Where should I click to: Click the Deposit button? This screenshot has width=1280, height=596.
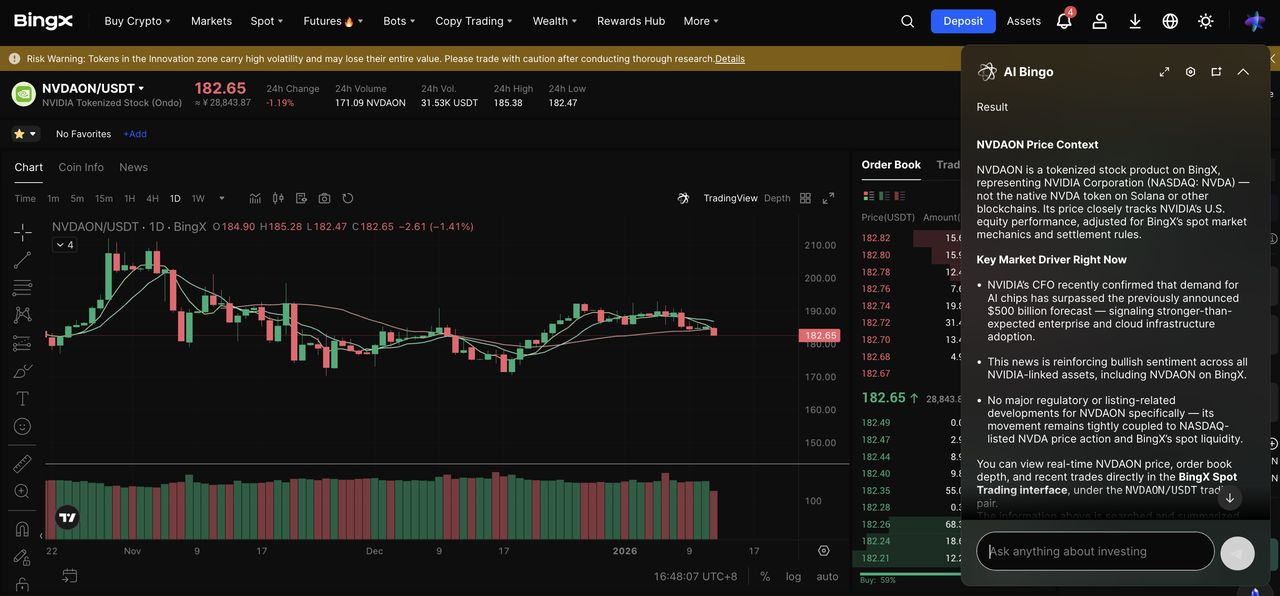(x=963, y=21)
